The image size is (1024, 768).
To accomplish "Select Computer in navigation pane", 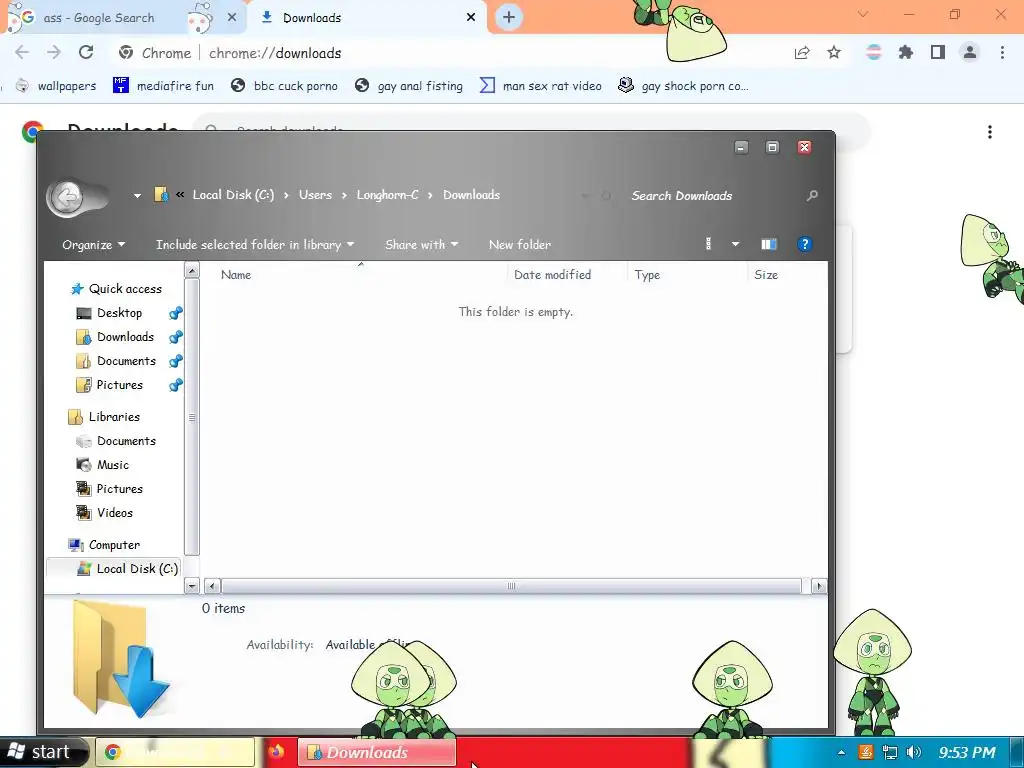I will 104,545.
